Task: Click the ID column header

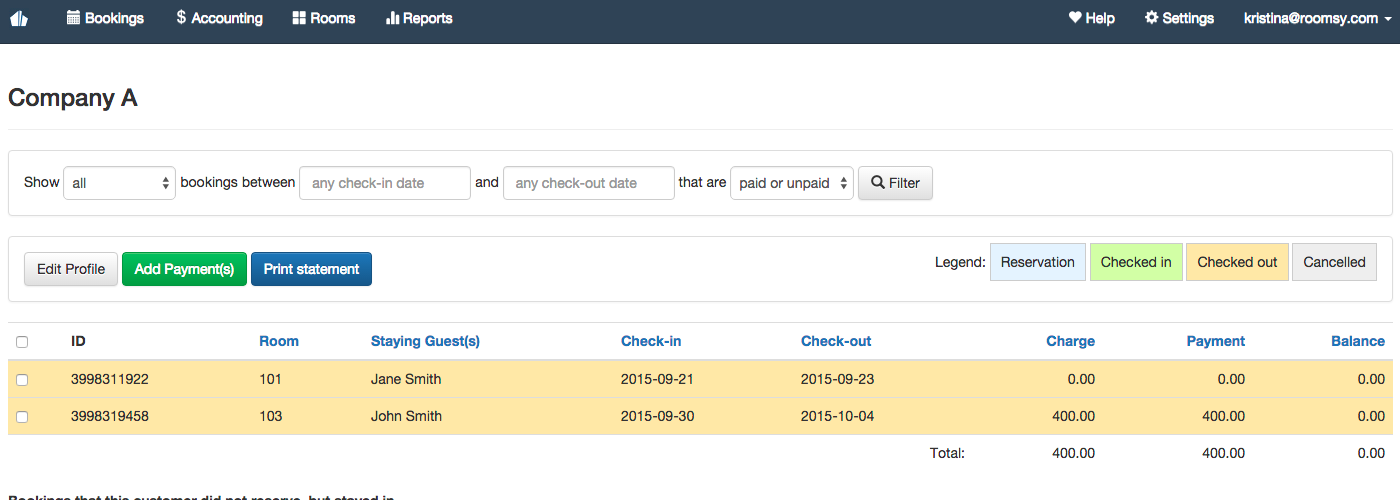Action: (79, 341)
